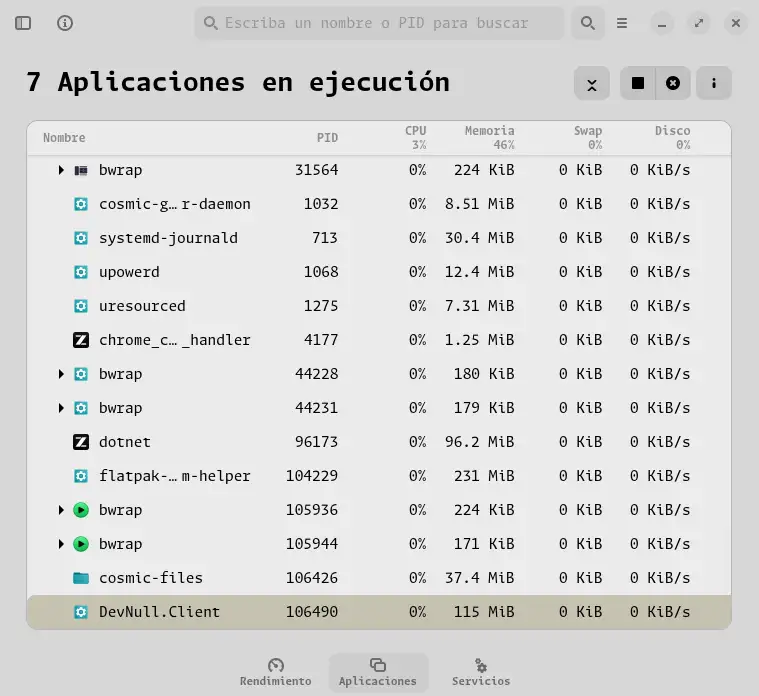Click the uresourced gear icon
The width and height of the screenshot is (759, 696).
point(81,306)
